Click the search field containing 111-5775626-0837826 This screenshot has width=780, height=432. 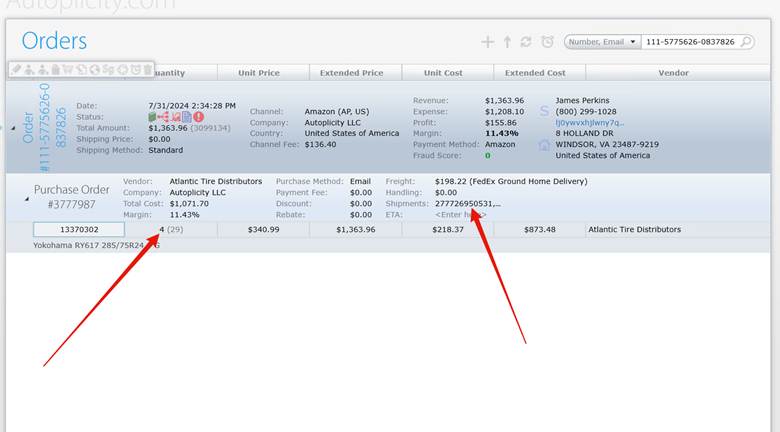click(690, 42)
